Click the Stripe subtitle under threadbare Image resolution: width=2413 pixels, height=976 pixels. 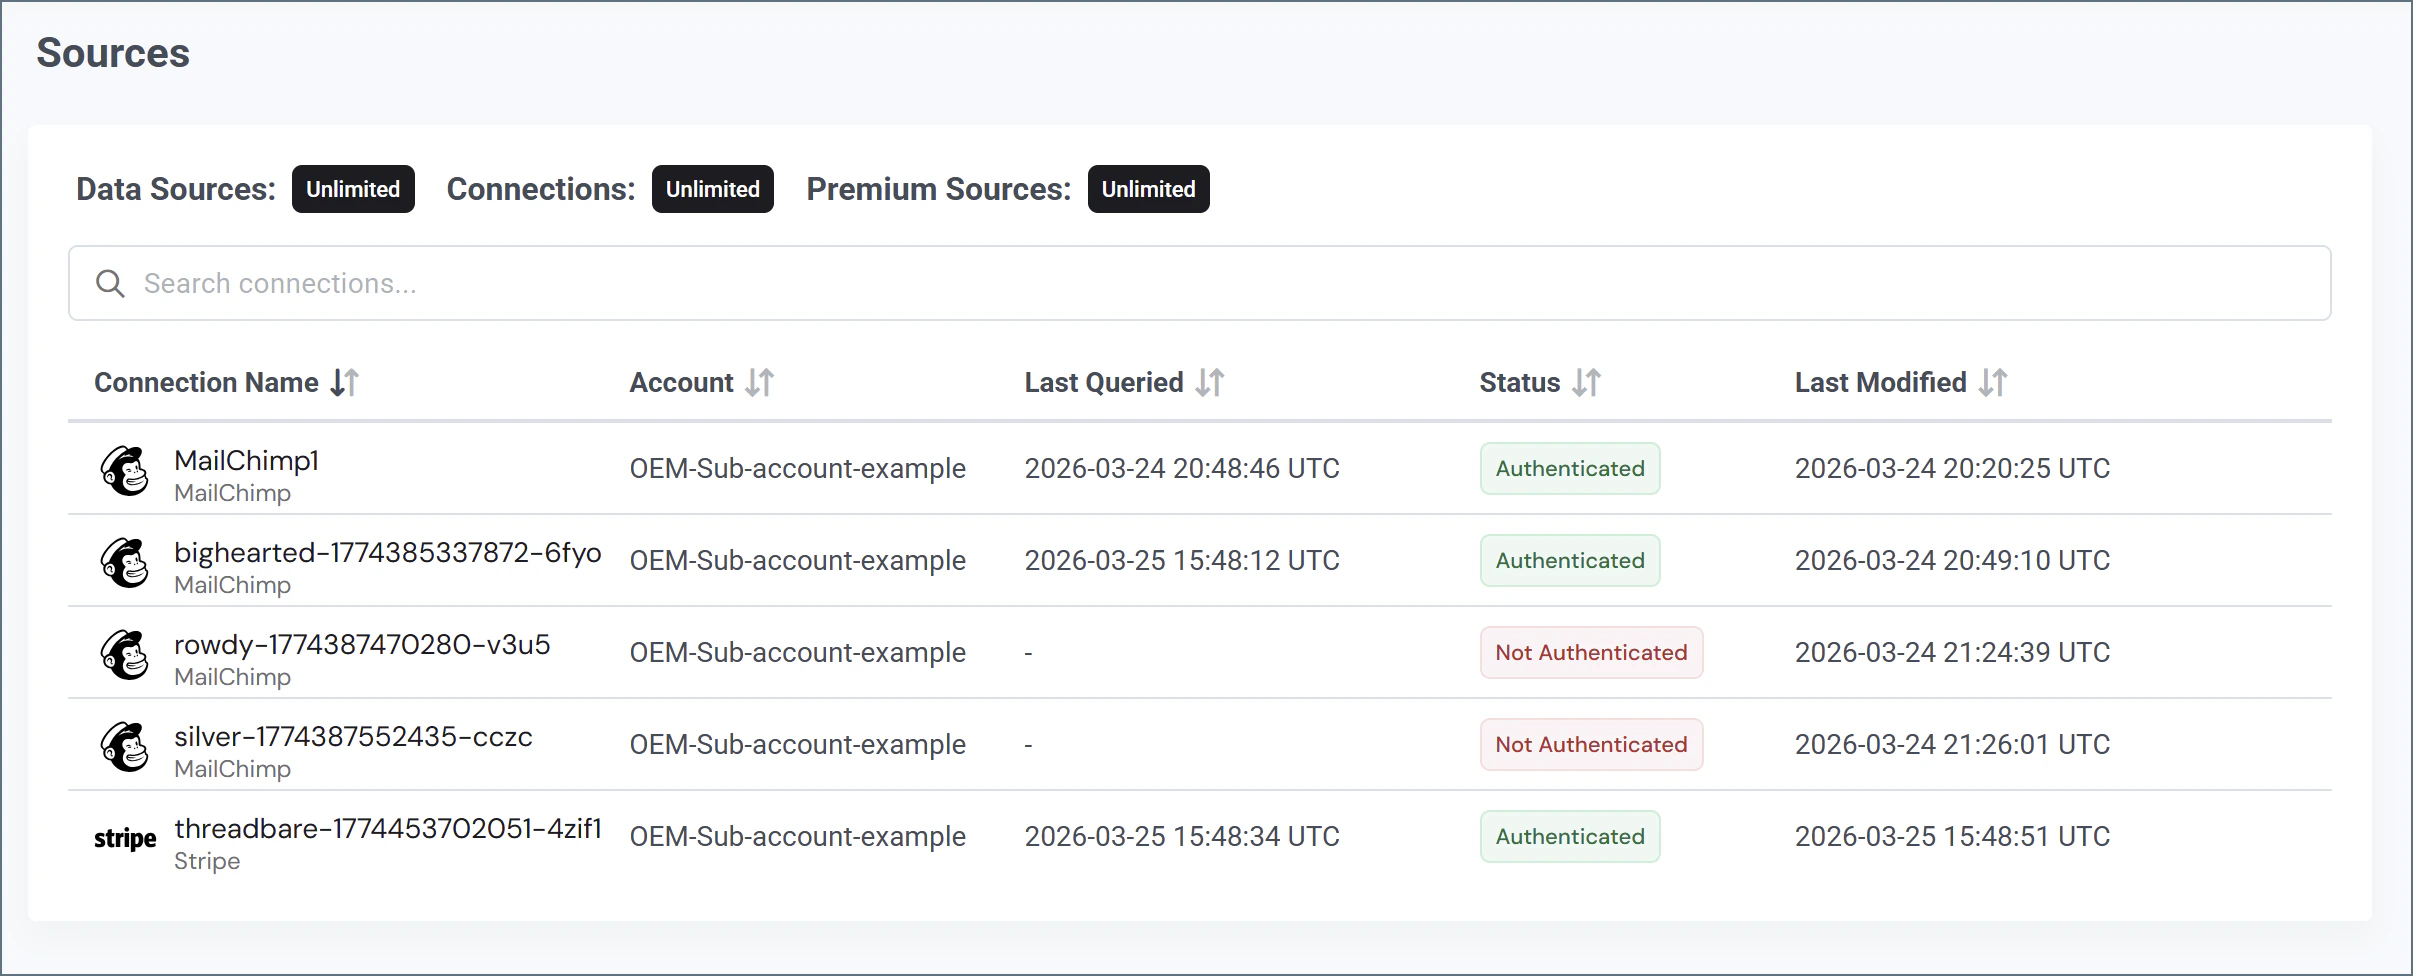[x=207, y=861]
